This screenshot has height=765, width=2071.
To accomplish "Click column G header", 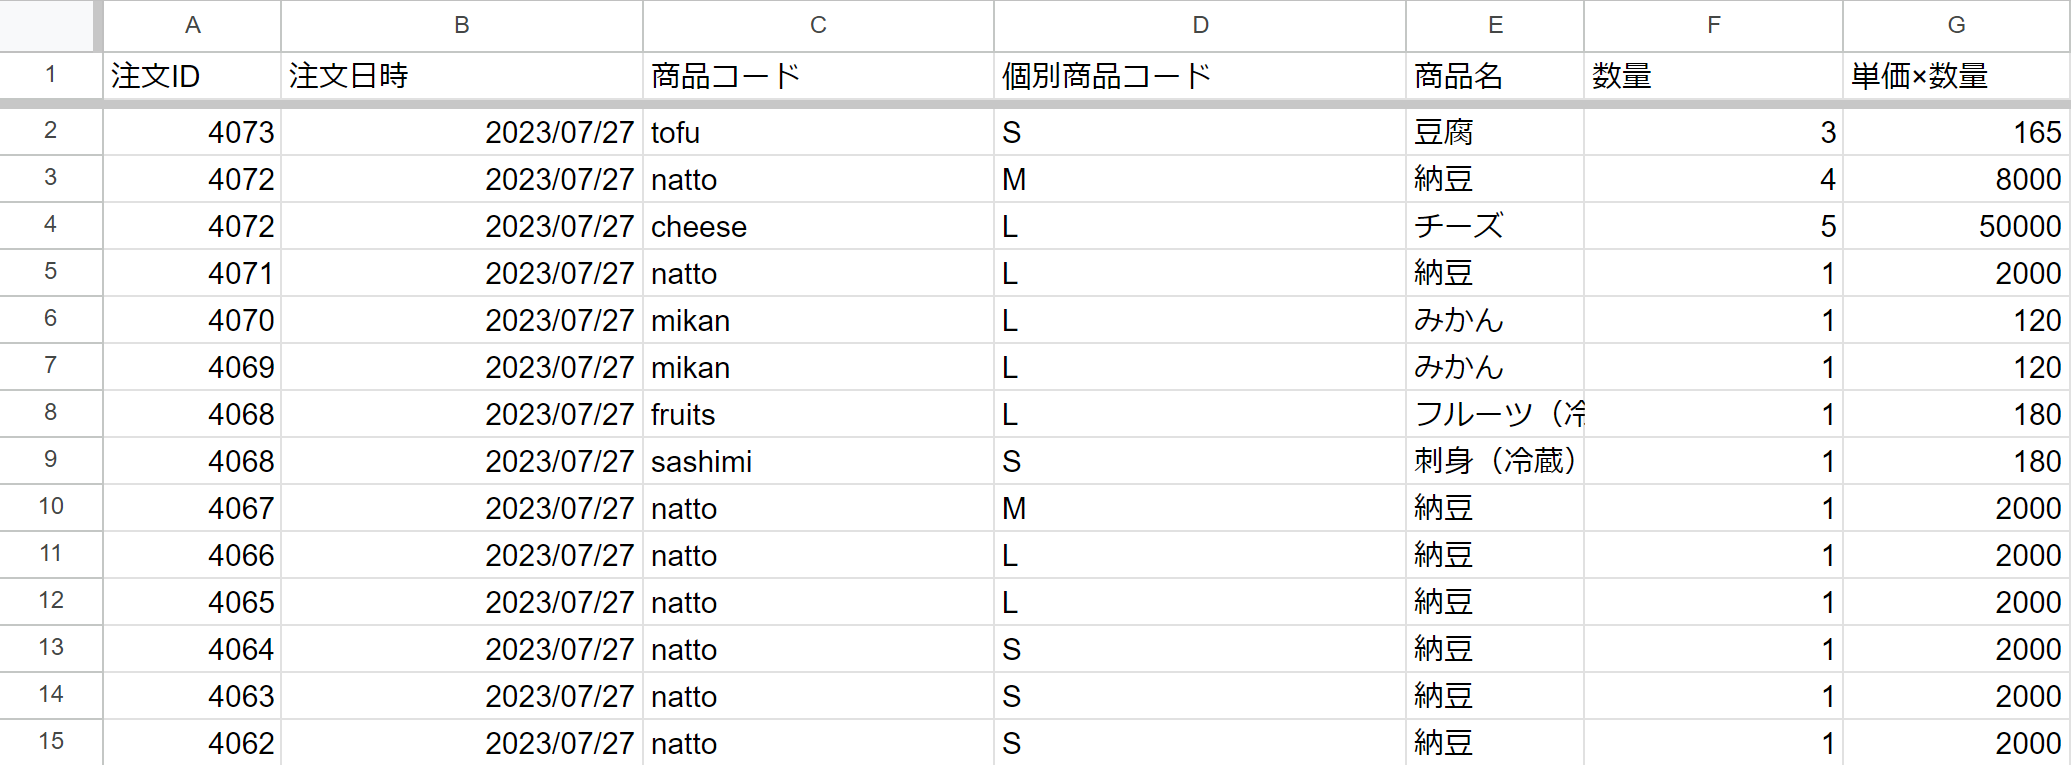I will pos(1956,25).
